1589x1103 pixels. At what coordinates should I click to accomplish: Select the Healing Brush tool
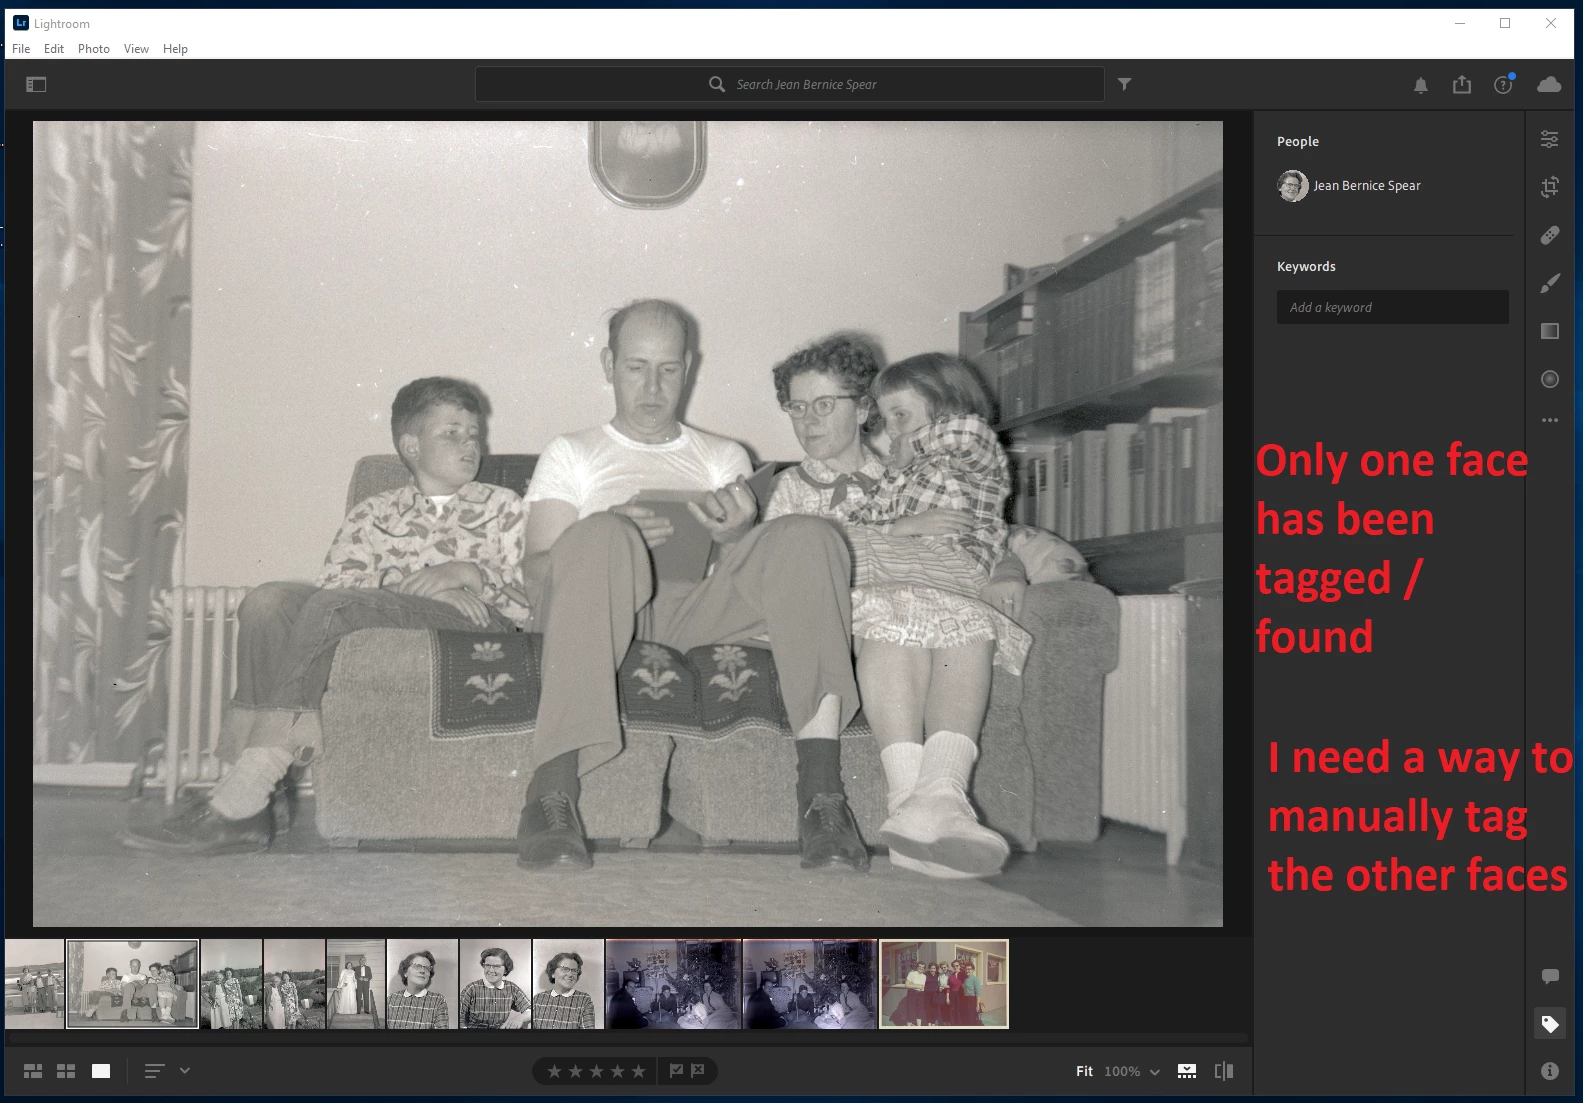pos(1549,235)
